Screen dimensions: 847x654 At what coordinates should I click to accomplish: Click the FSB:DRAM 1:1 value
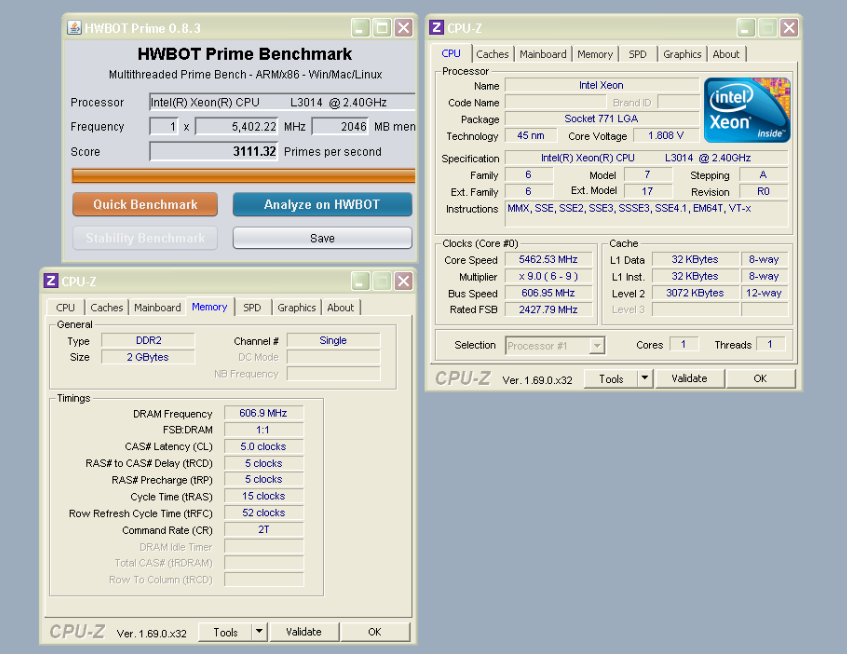coord(263,430)
